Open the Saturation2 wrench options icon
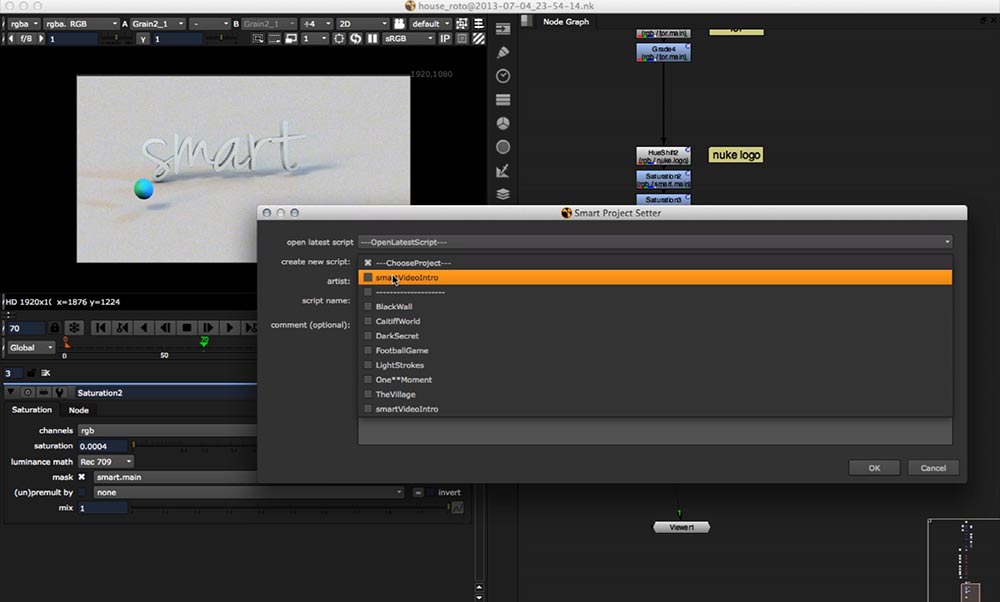 (x=59, y=393)
